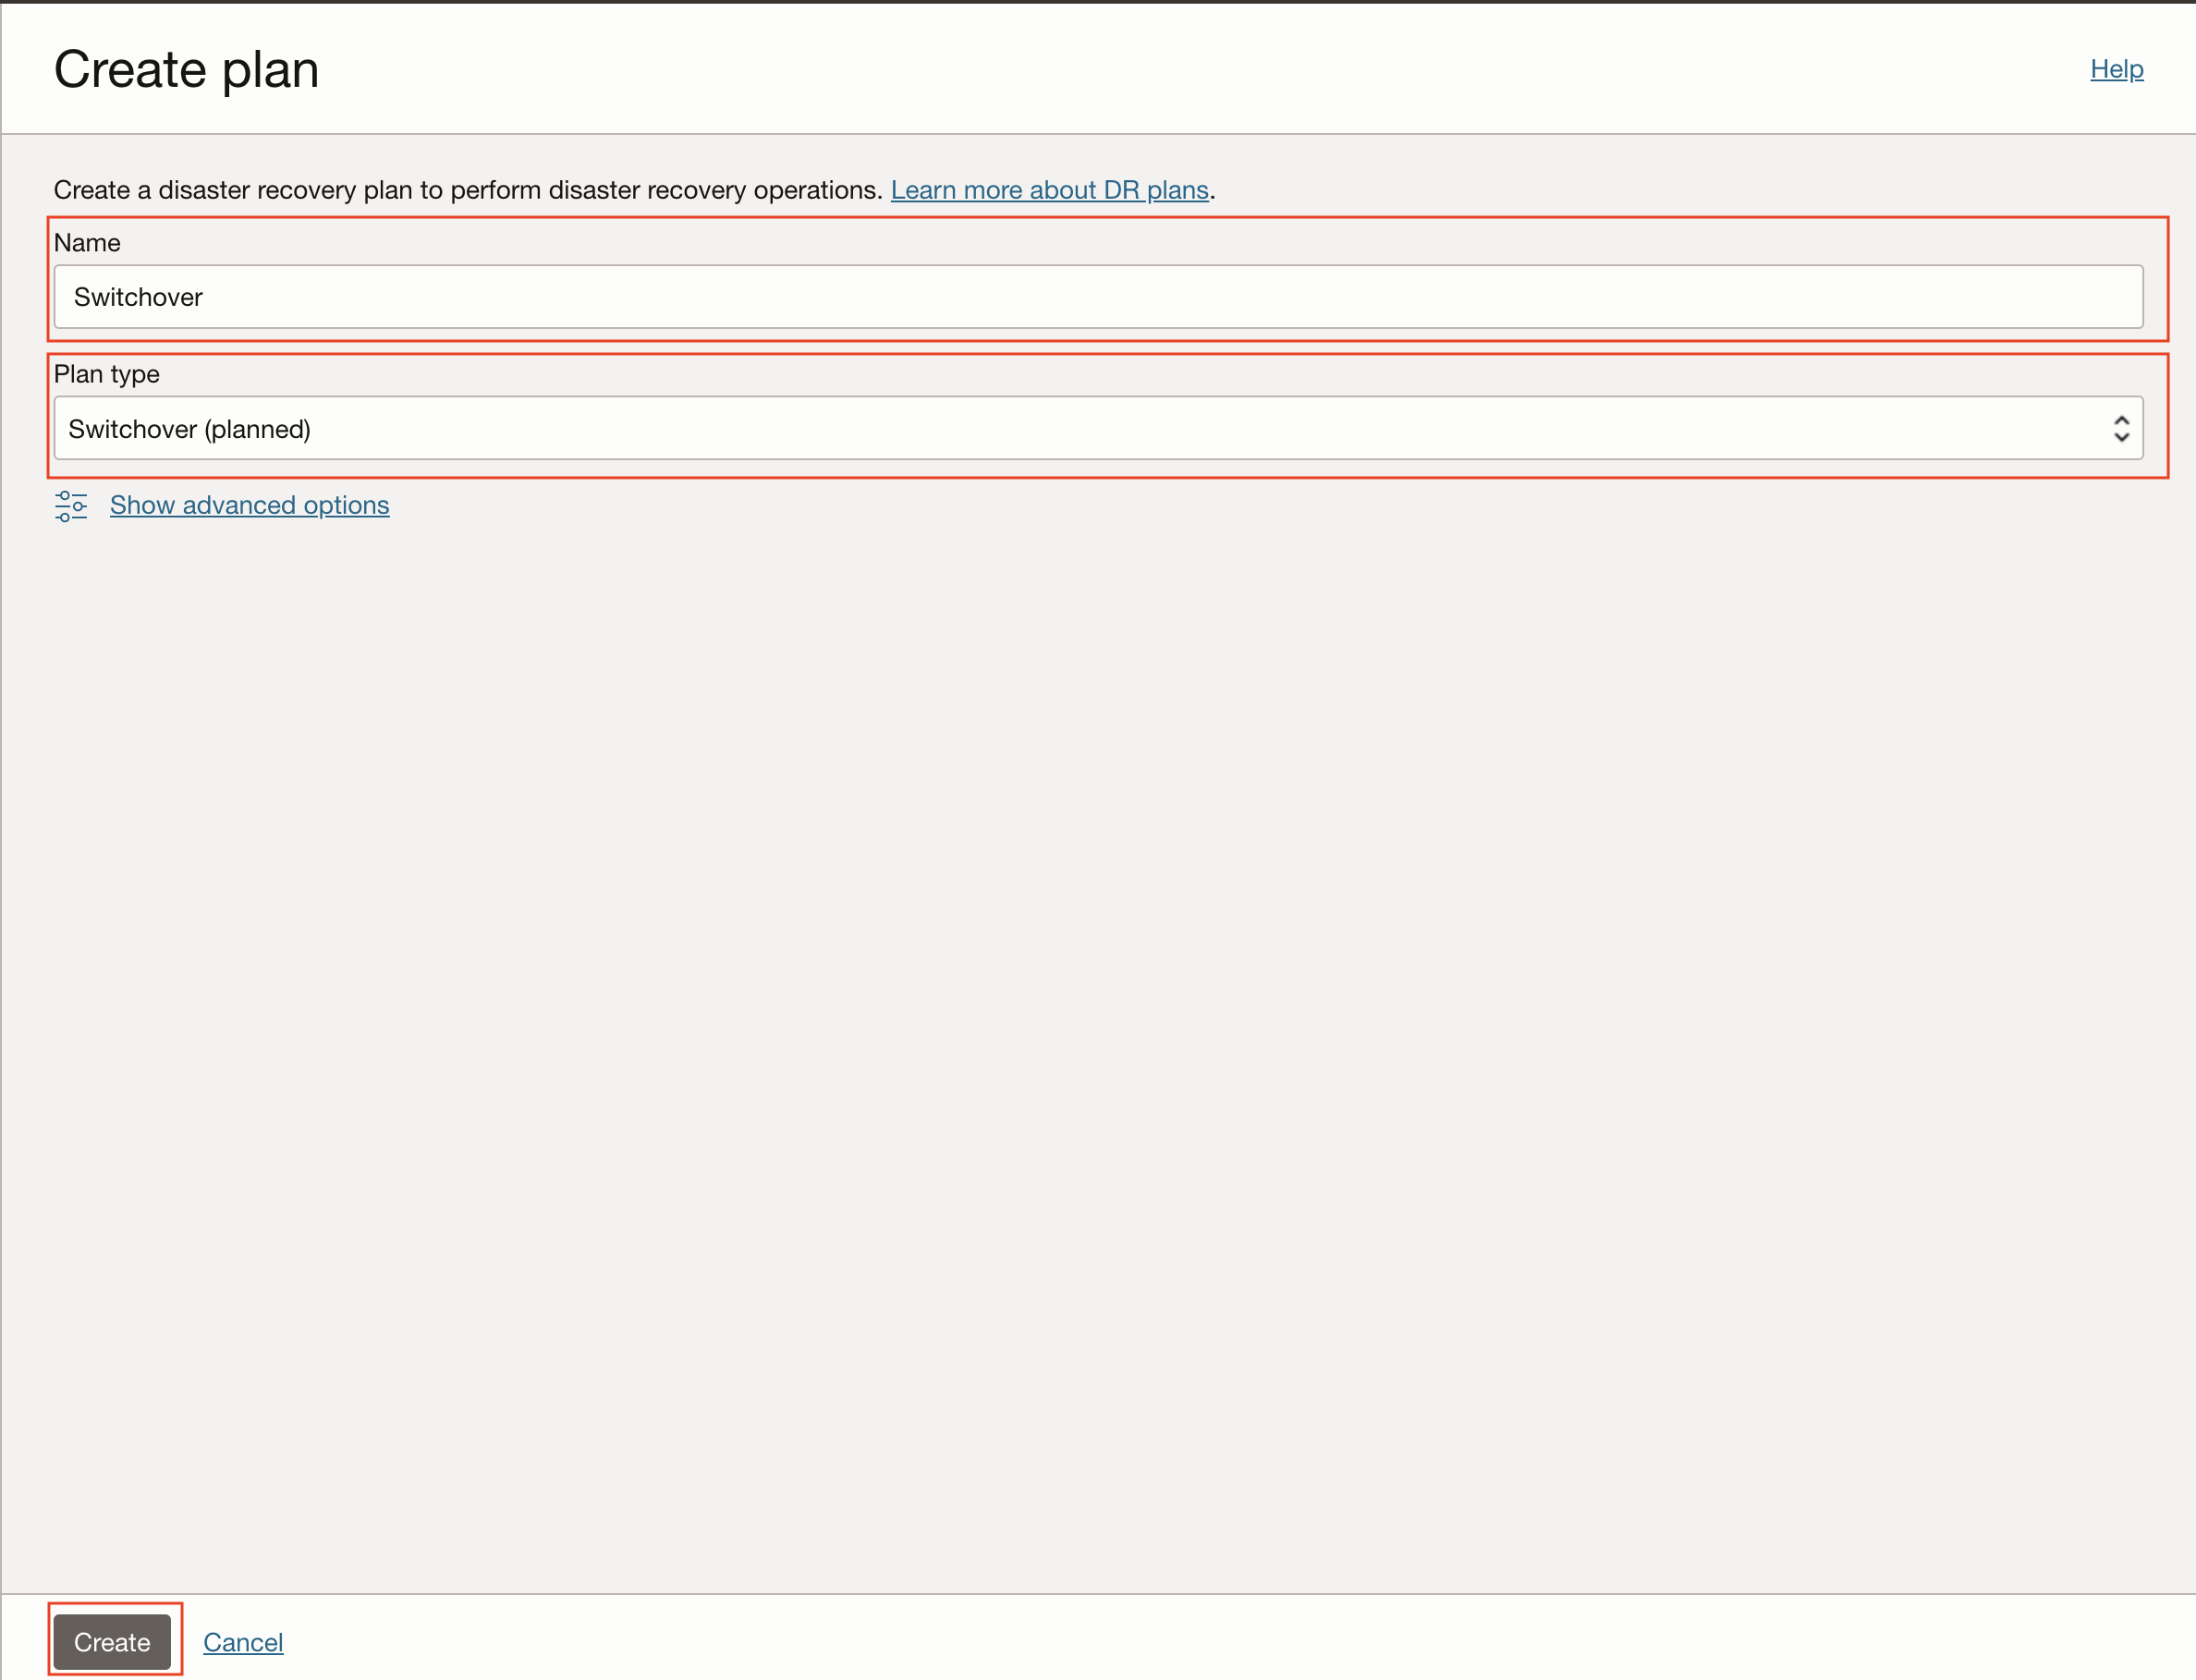Click the Create plan heading
Viewport: 2196px width, 1680px height.
tap(186, 70)
